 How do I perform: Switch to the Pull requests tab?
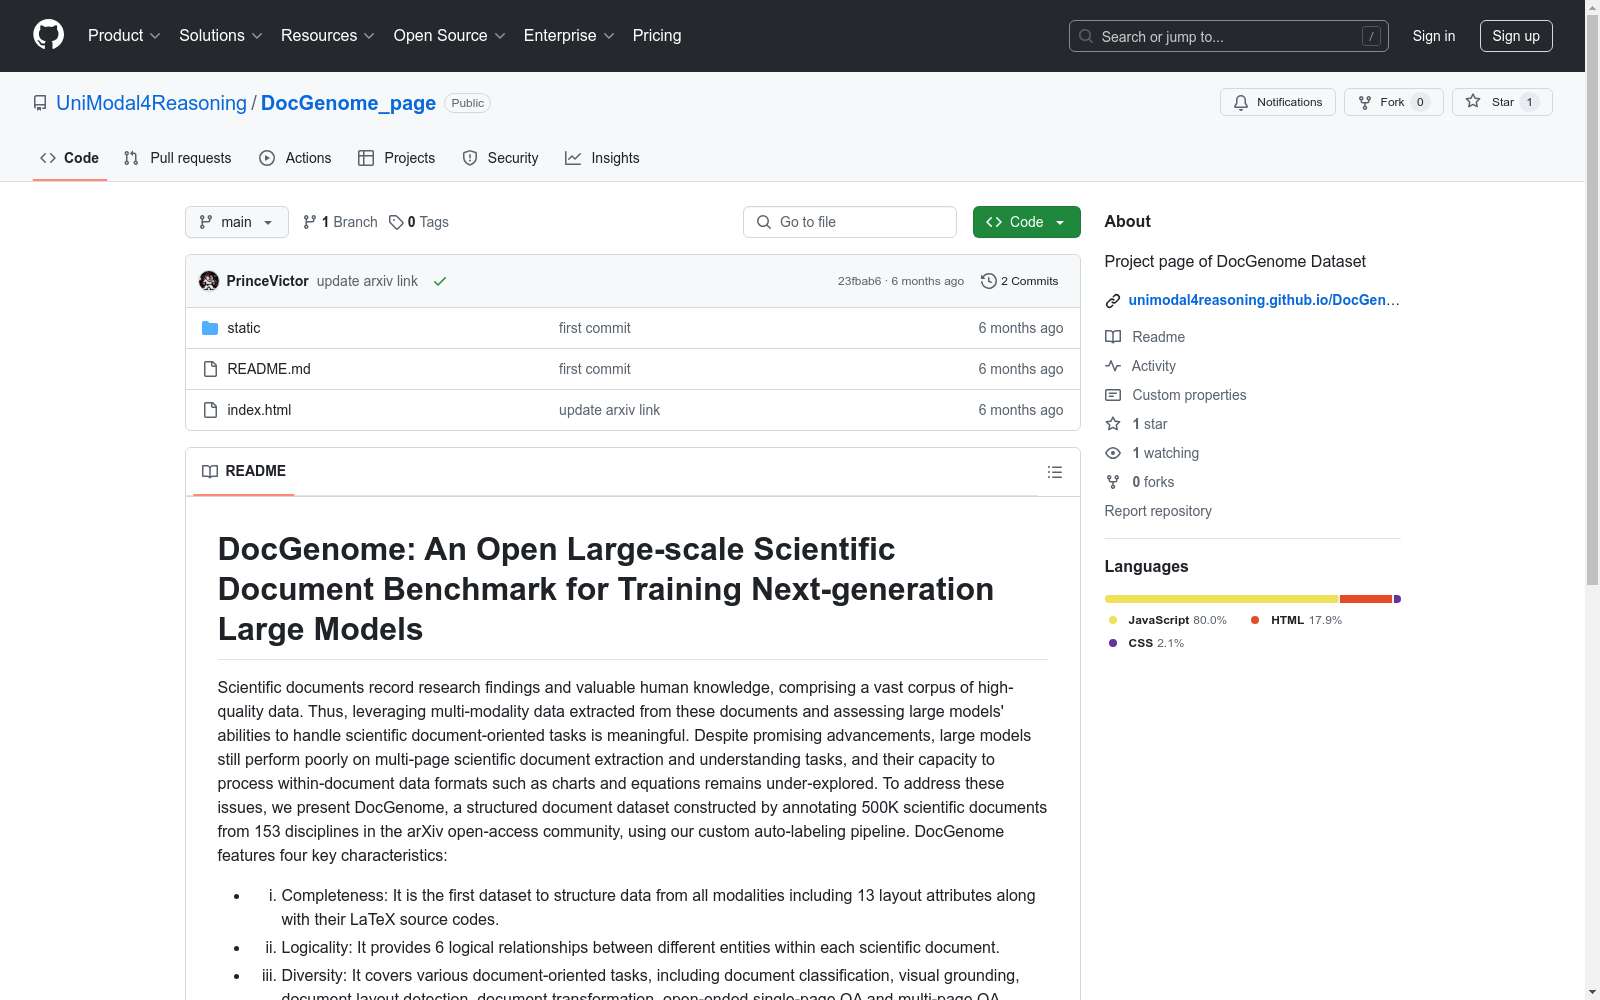pos(177,158)
